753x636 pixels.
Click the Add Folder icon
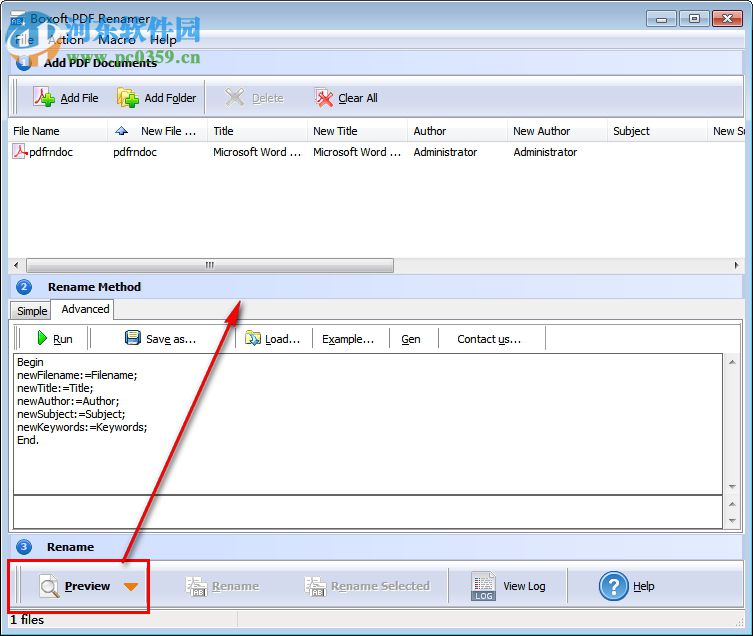point(128,97)
